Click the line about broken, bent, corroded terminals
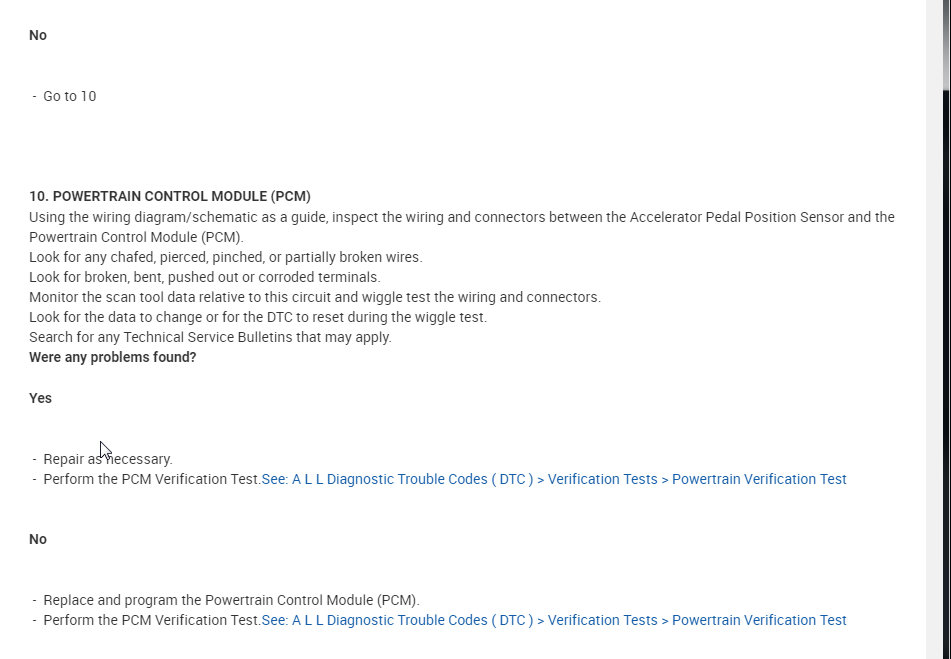Image resolution: width=951 pixels, height=659 pixels. [205, 277]
